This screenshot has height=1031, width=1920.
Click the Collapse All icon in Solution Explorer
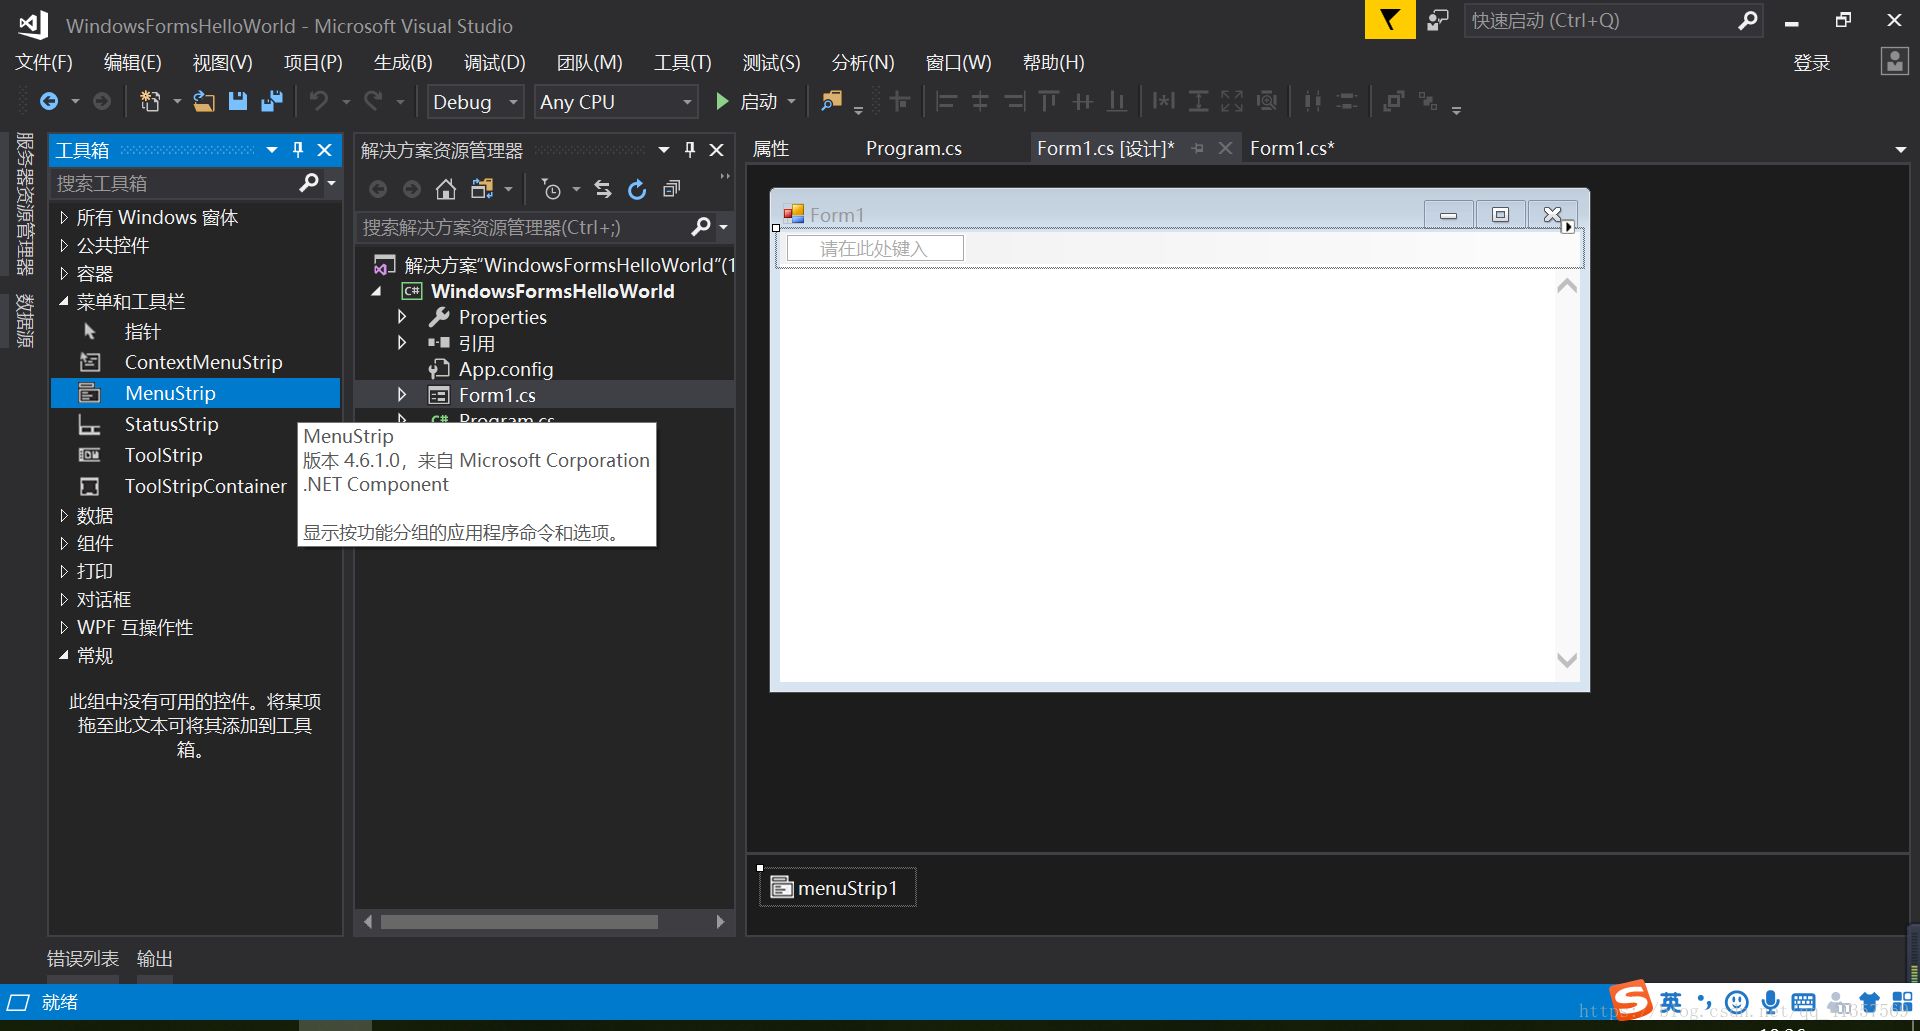(x=672, y=189)
